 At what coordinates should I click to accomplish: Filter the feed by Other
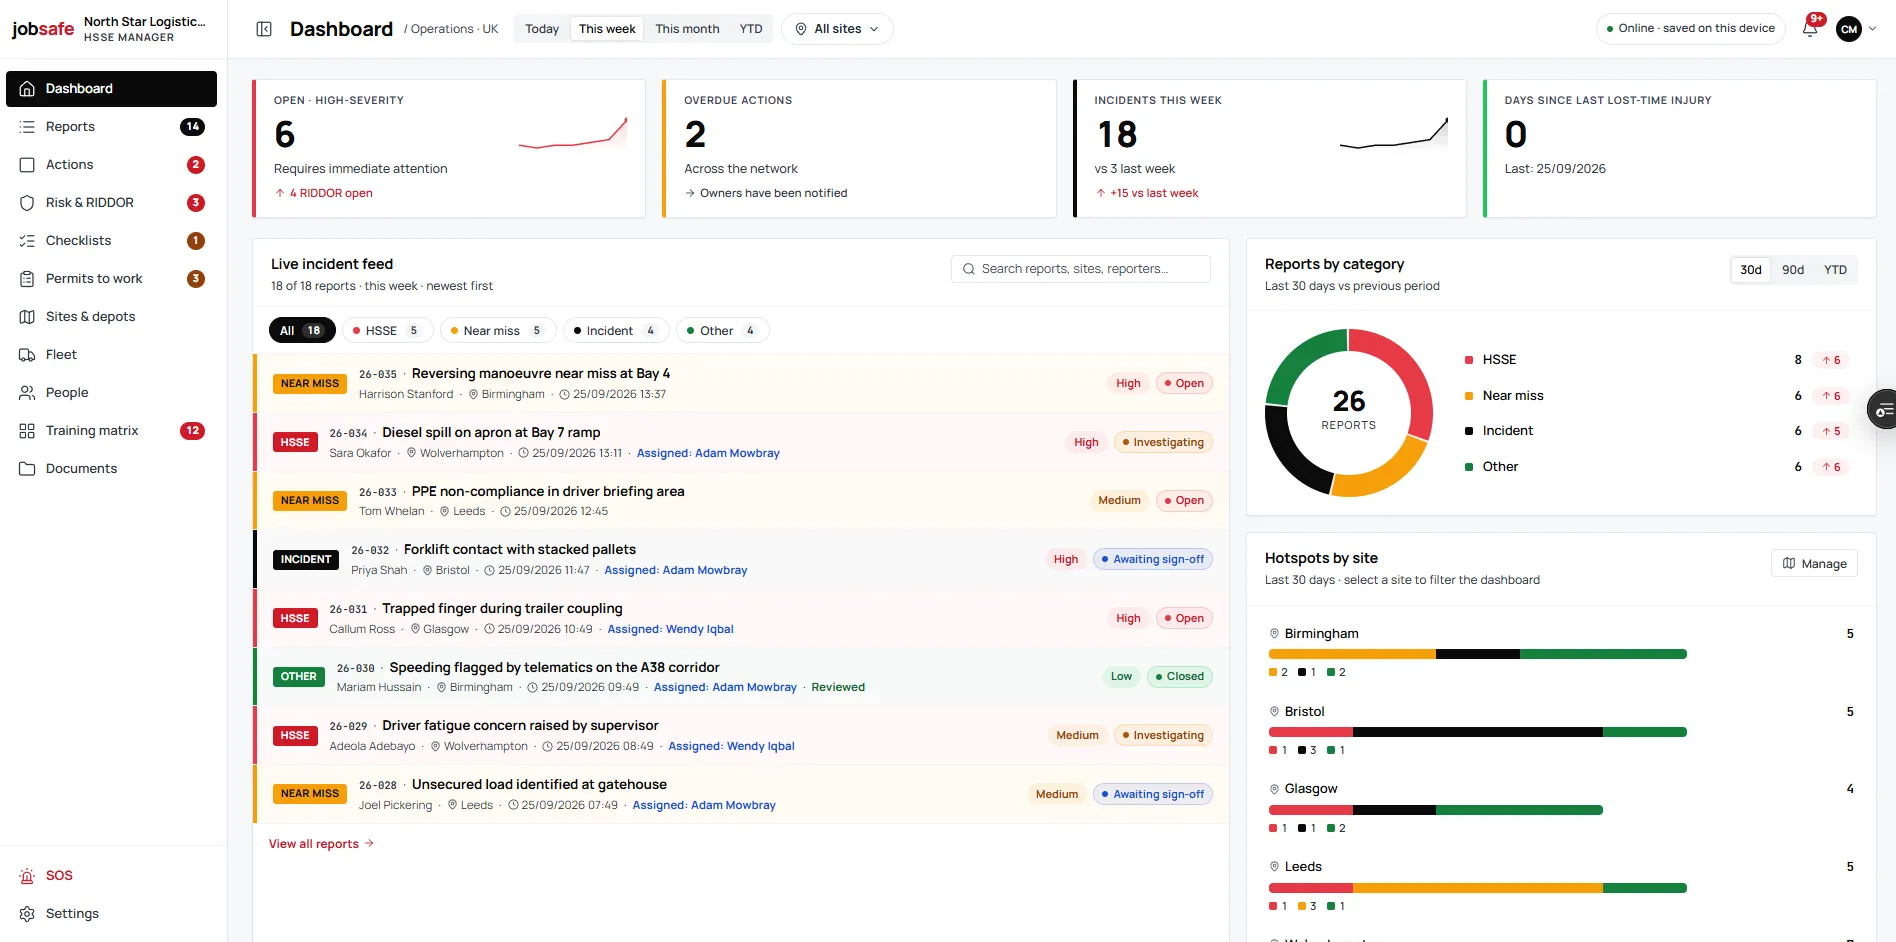pos(723,331)
